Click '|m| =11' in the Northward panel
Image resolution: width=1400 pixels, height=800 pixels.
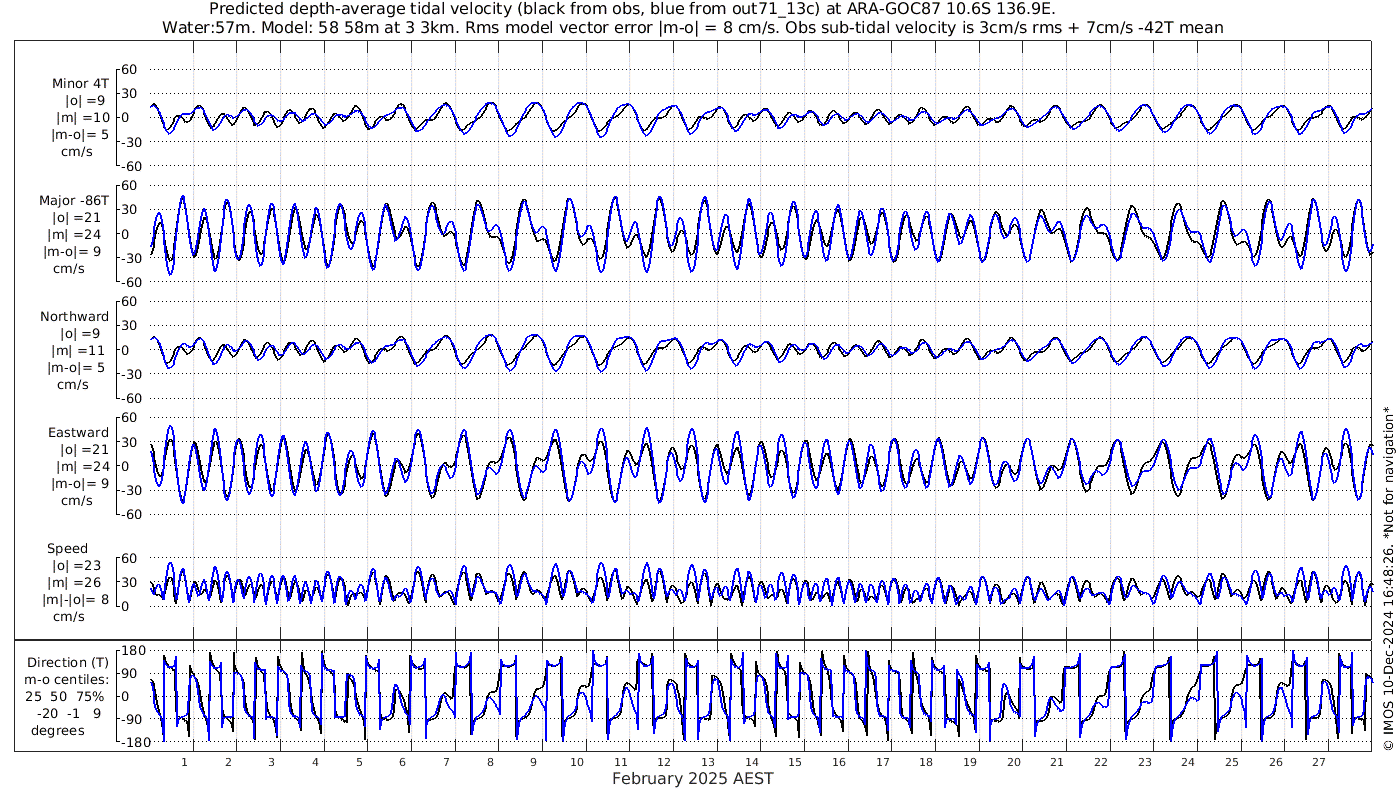pyautogui.click(x=83, y=350)
